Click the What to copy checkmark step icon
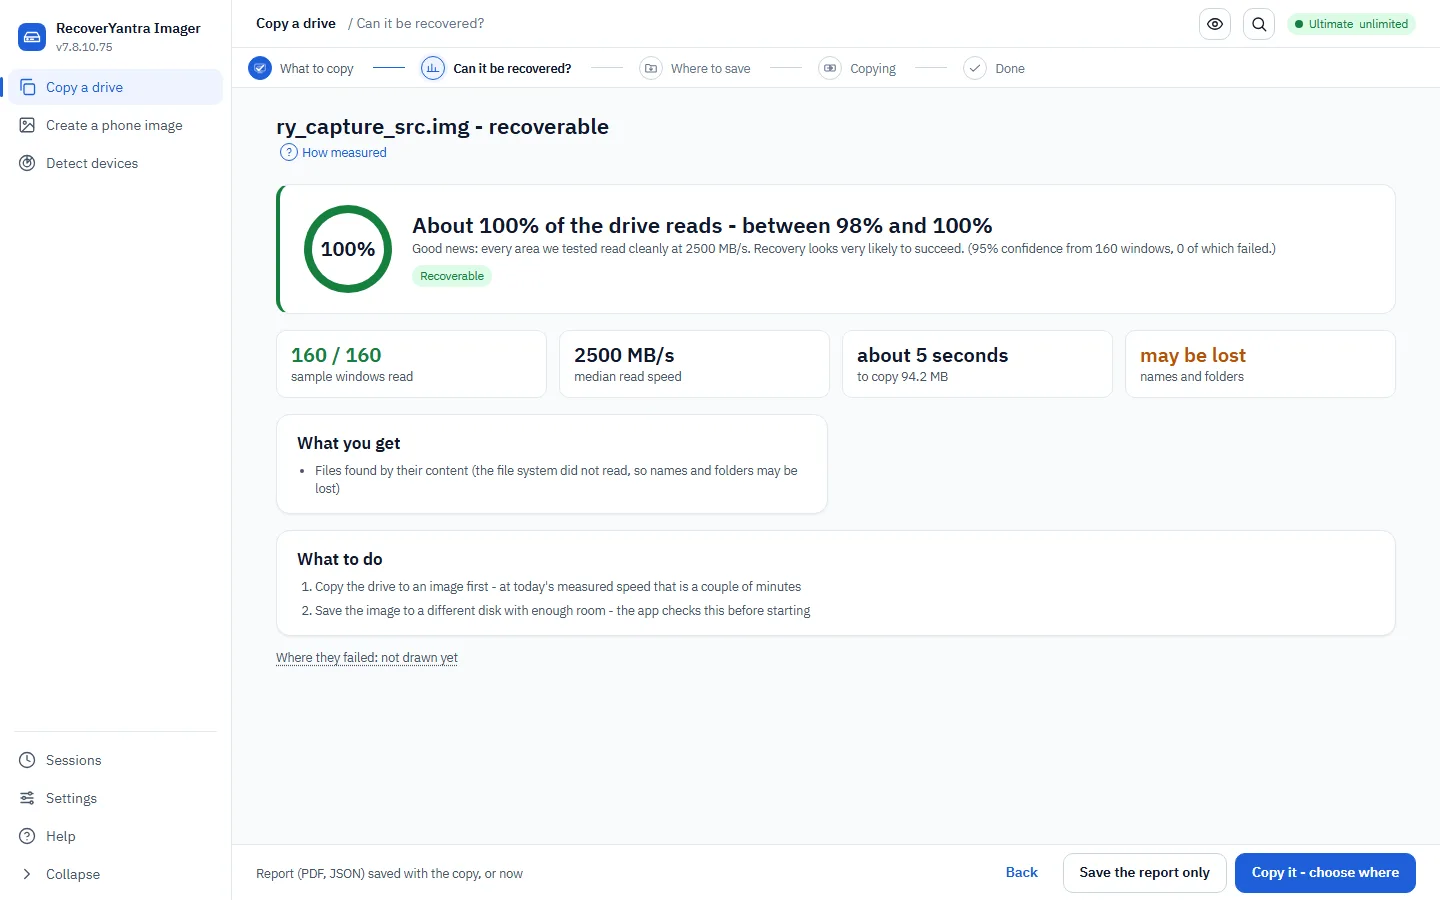1440x900 pixels. pos(260,68)
